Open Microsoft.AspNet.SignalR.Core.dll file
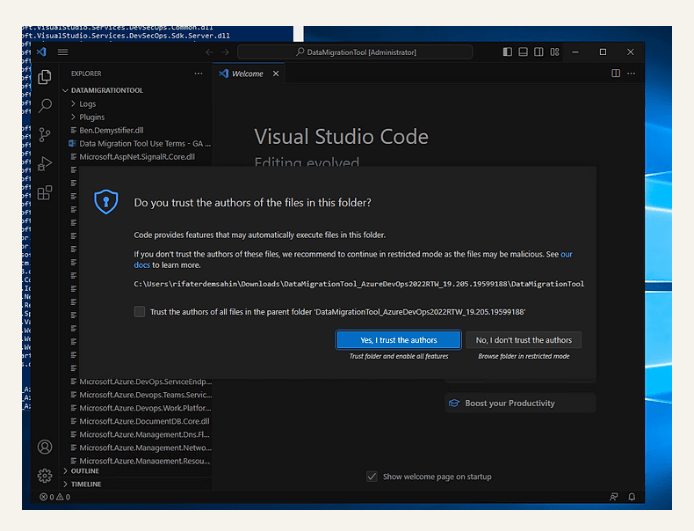 (x=137, y=157)
